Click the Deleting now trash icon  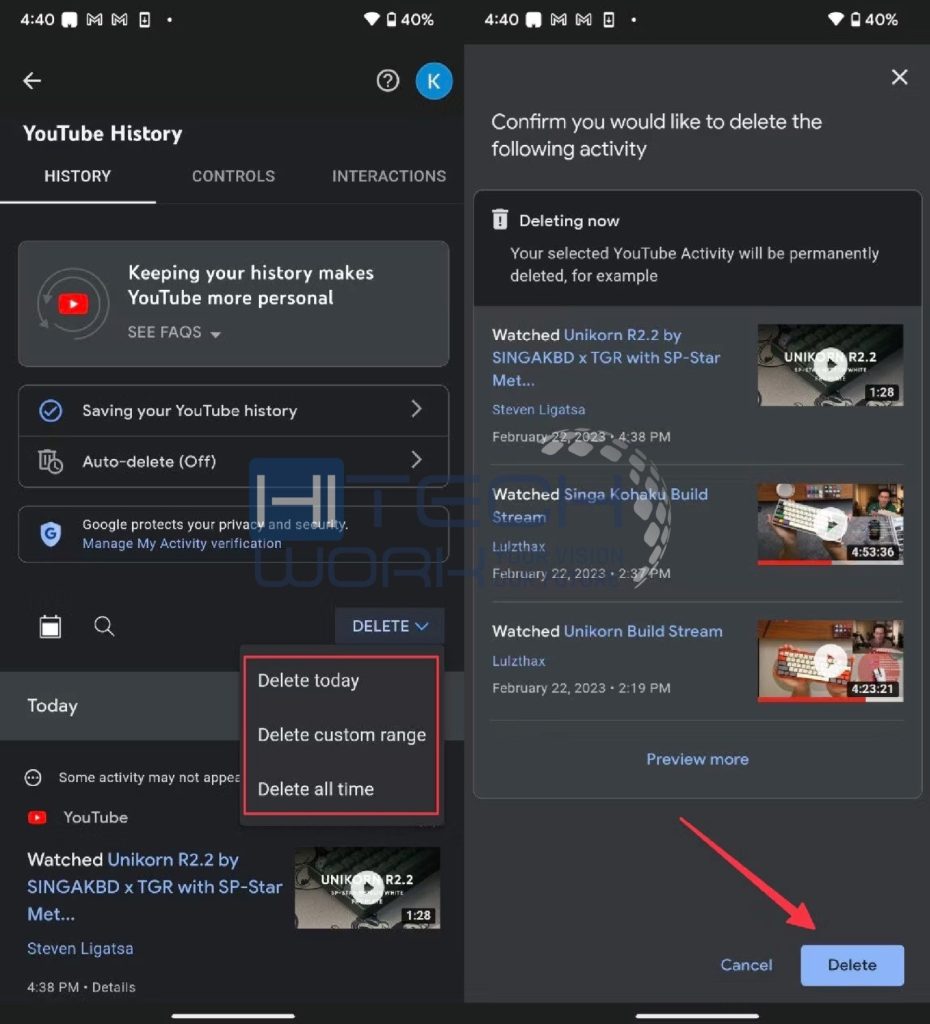click(500, 219)
